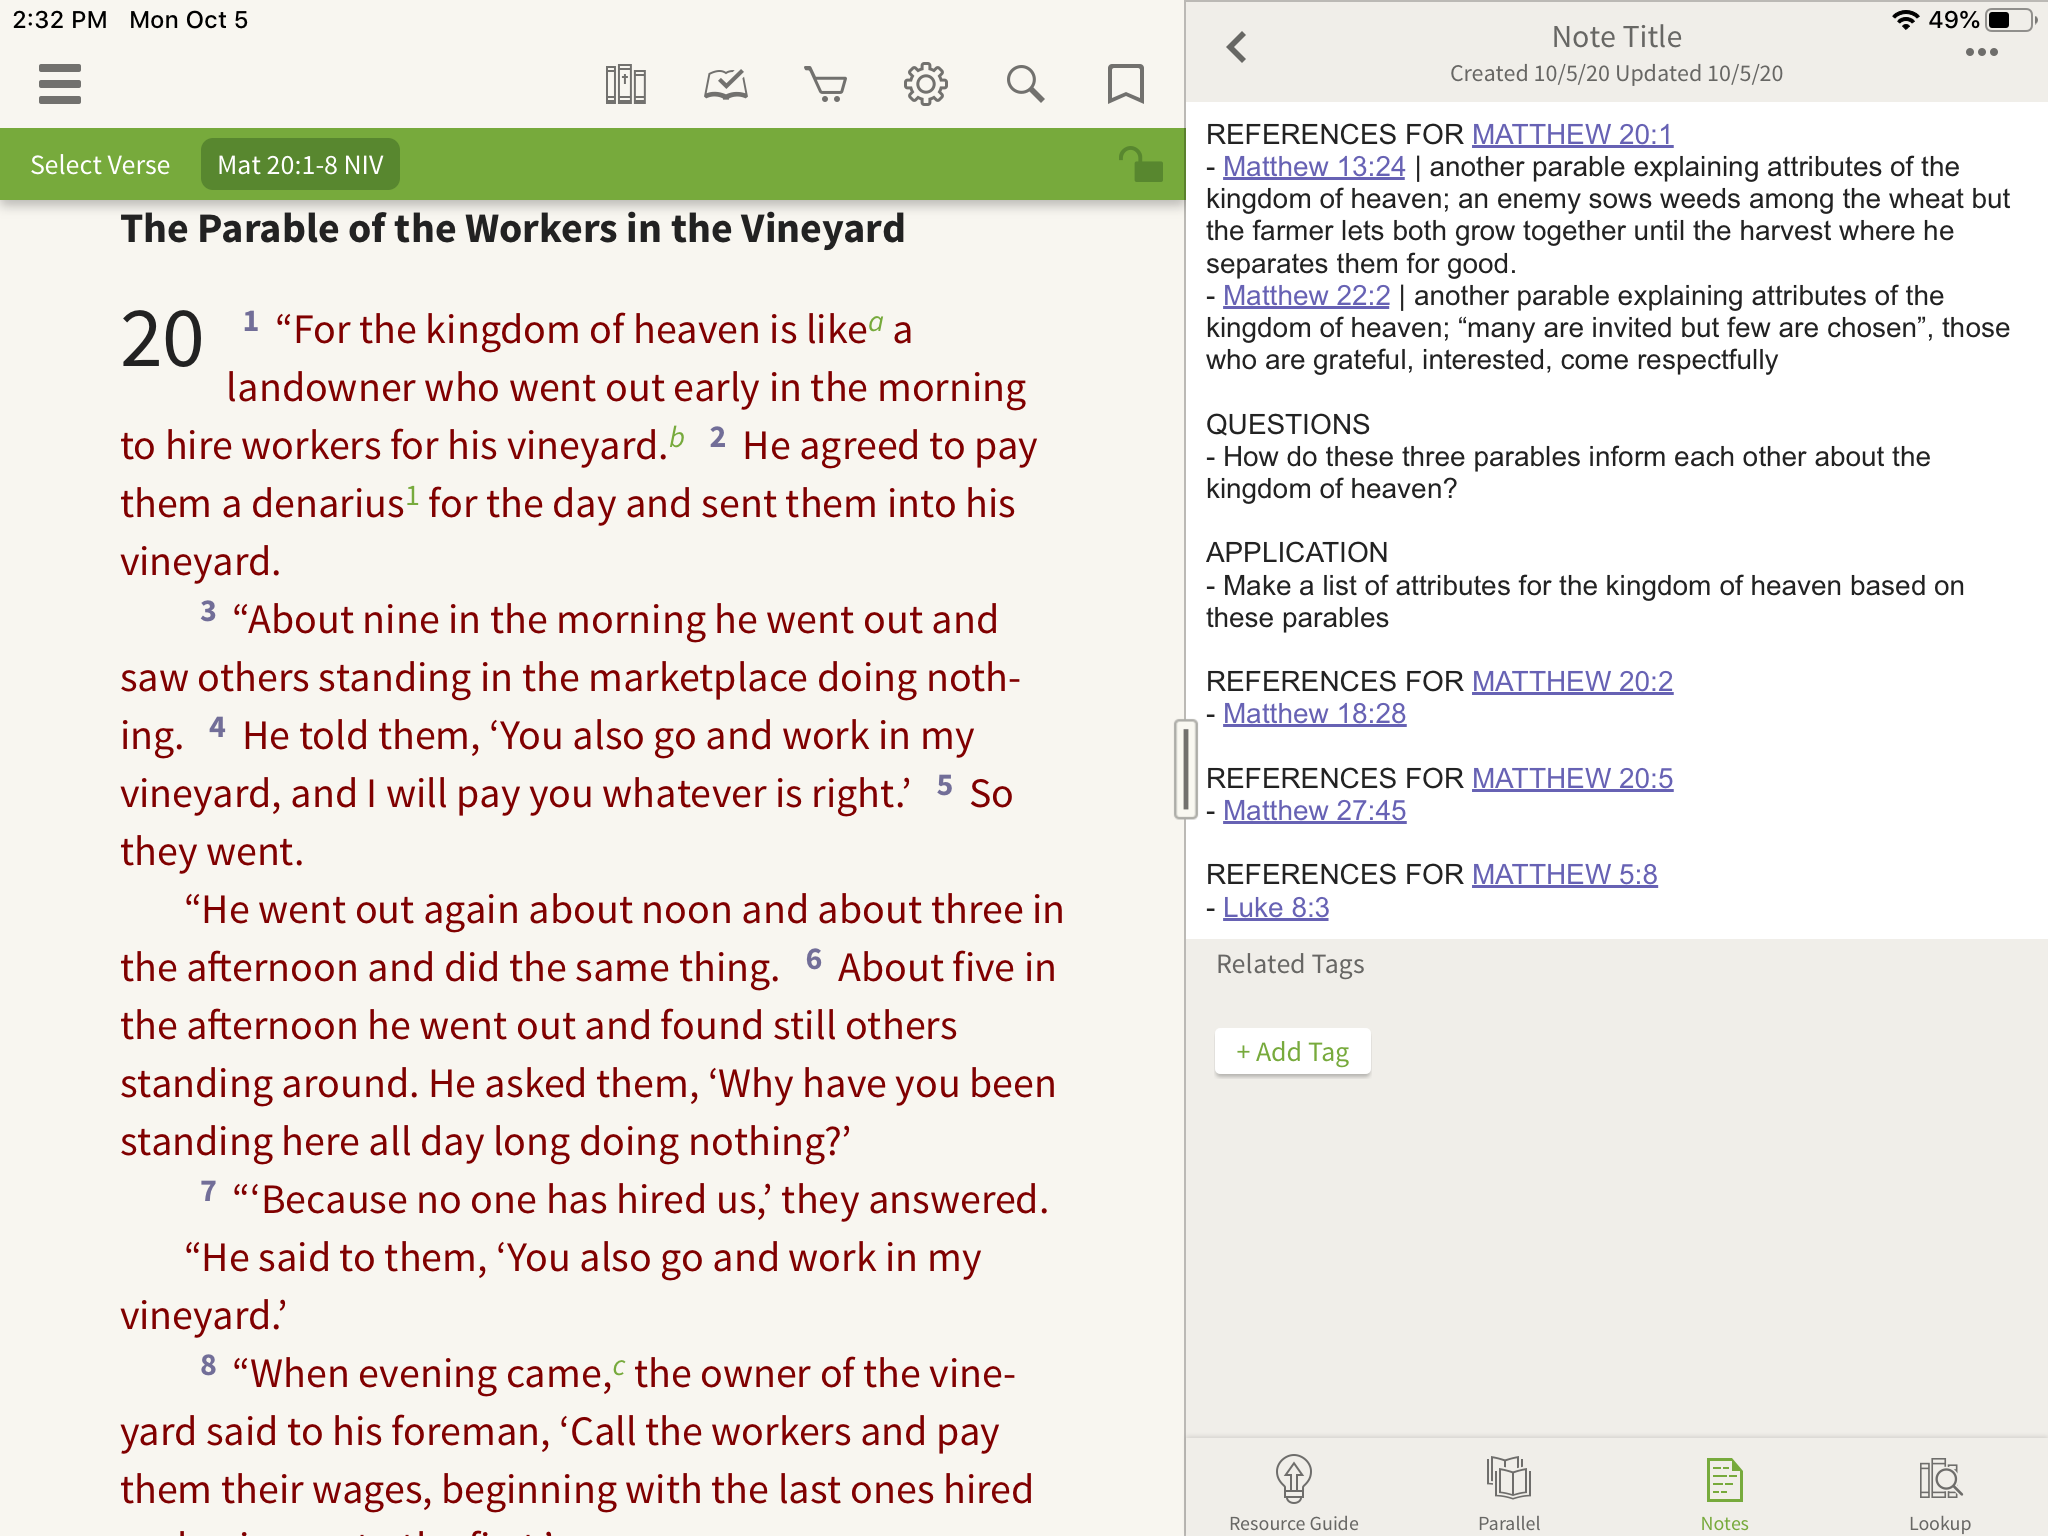The height and width of the screenshot is (1536, 2048).
Task: Open the MATTHEW 5:8 link
Action: pyautogui.click(x=1564, y=874)
